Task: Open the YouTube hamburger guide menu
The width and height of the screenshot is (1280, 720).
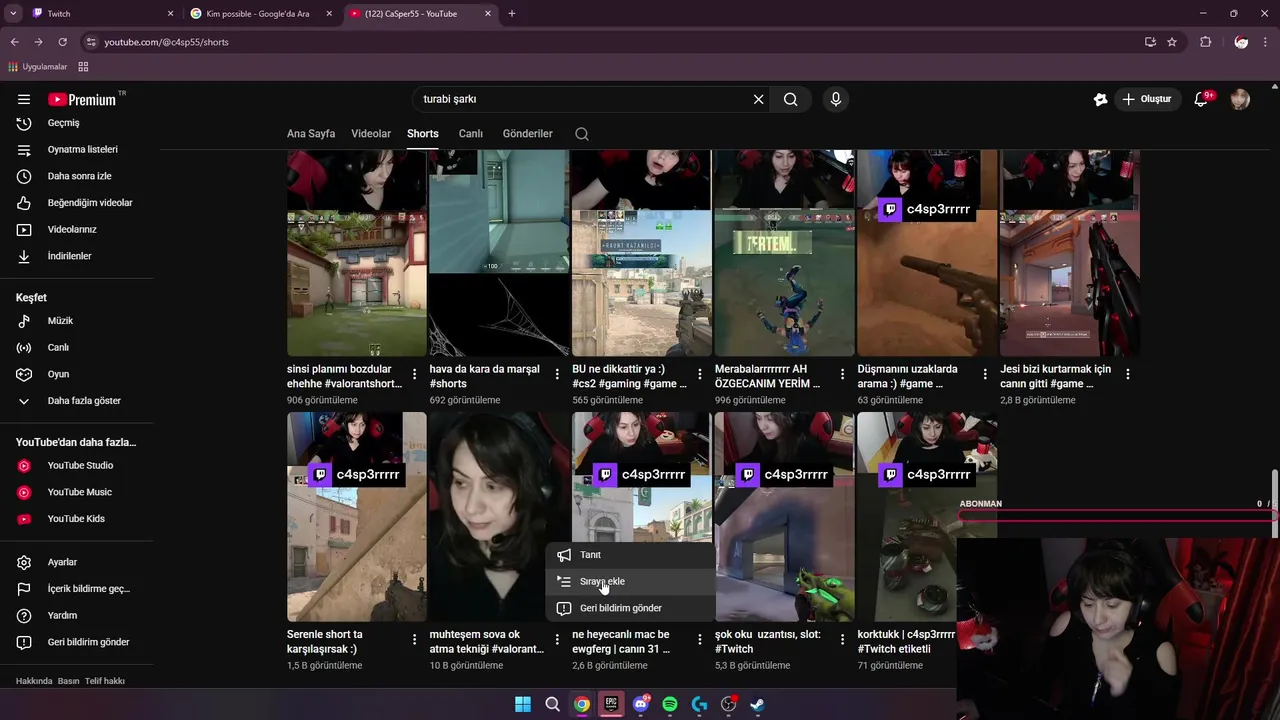Action: click(x=24, y=99)
